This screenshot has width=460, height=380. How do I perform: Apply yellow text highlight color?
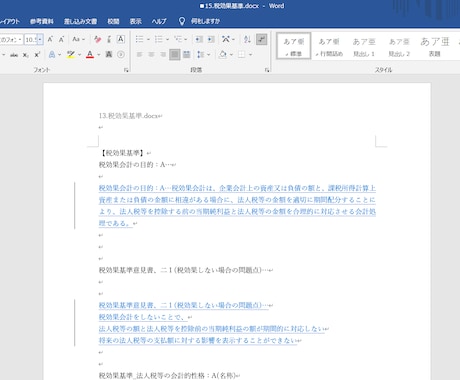tap(71, 55)
